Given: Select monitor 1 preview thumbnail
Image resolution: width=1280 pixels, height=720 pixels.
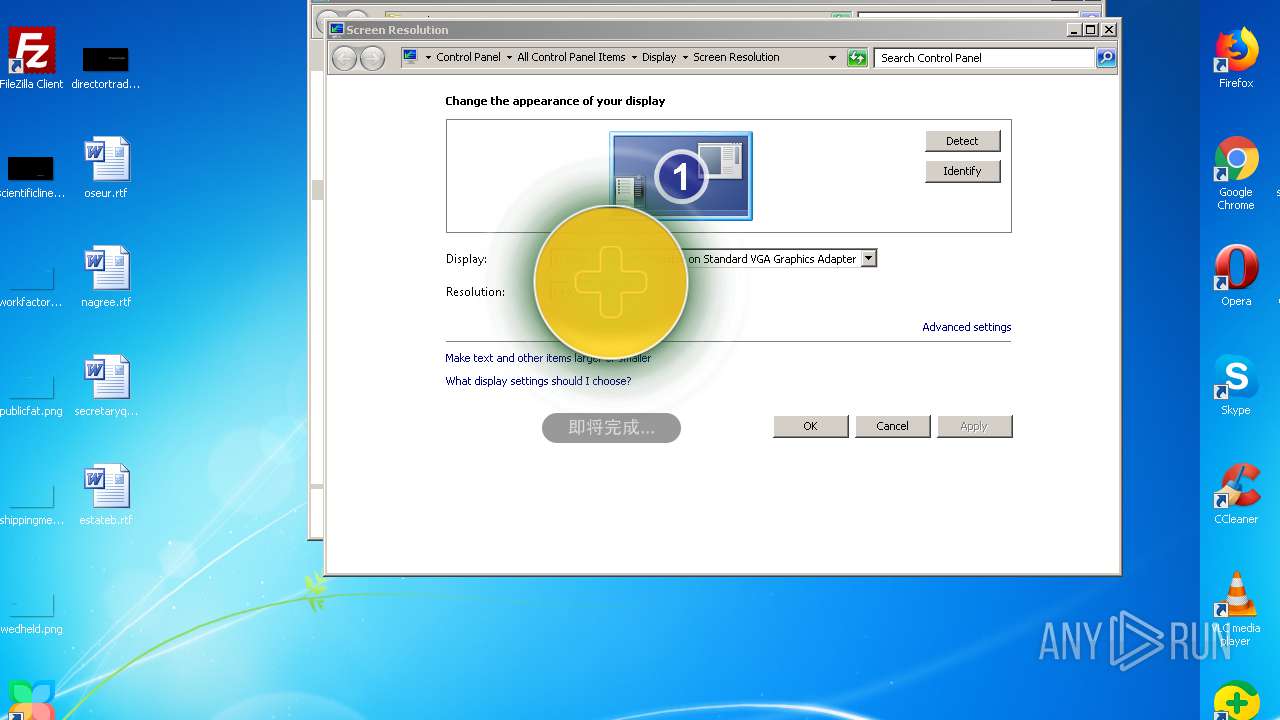Looking at the screenshot, I should pyautogui.click(x=681, y=176).
